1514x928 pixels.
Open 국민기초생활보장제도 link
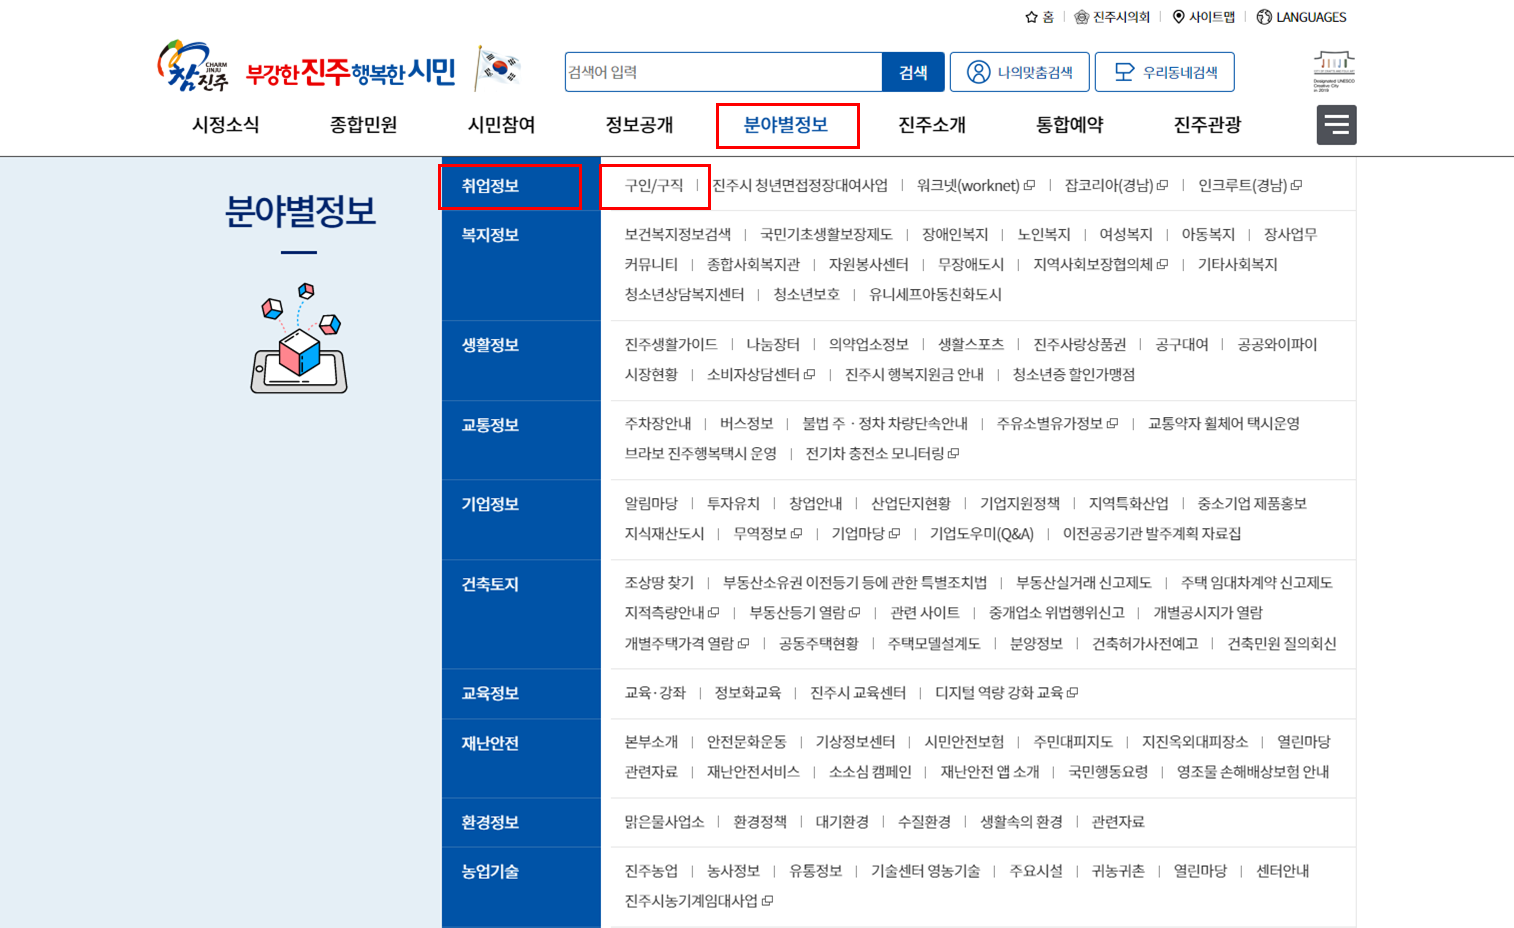pos(826,234)
